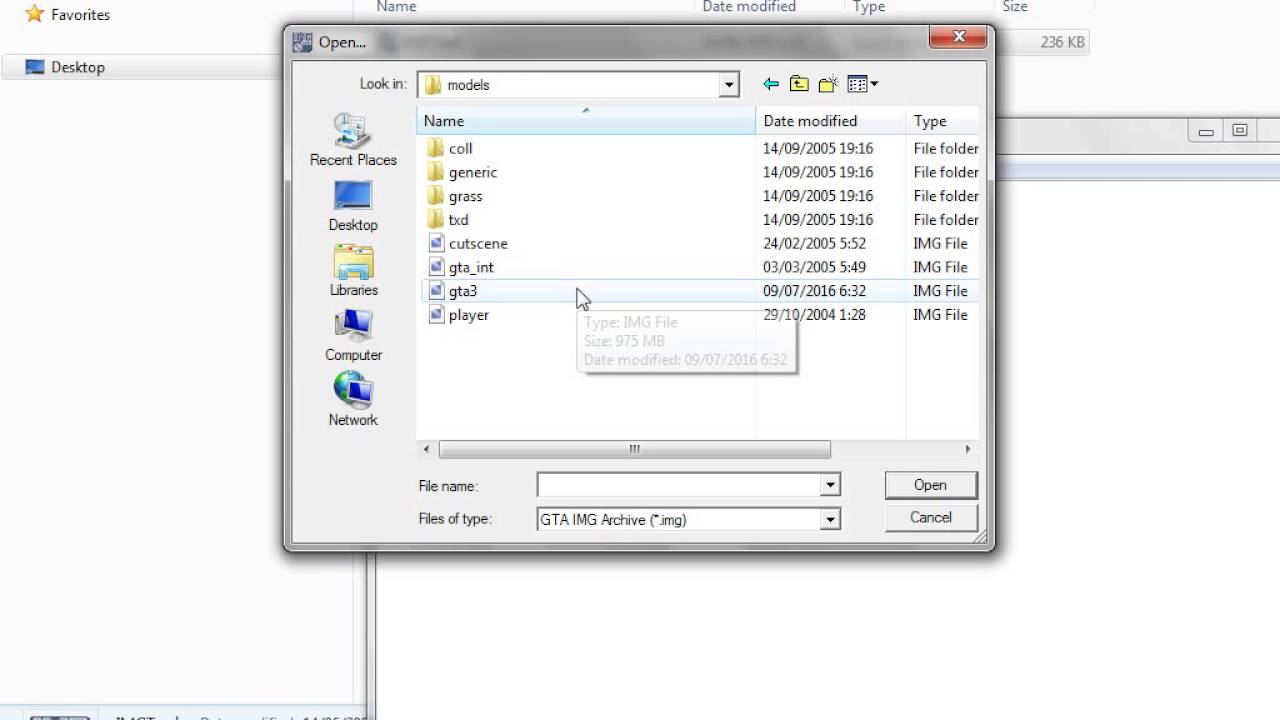This screenshot has height=720, width=1280.
Task: Click the gta_int IMG file icon
Action: click(x=435, y=267)
